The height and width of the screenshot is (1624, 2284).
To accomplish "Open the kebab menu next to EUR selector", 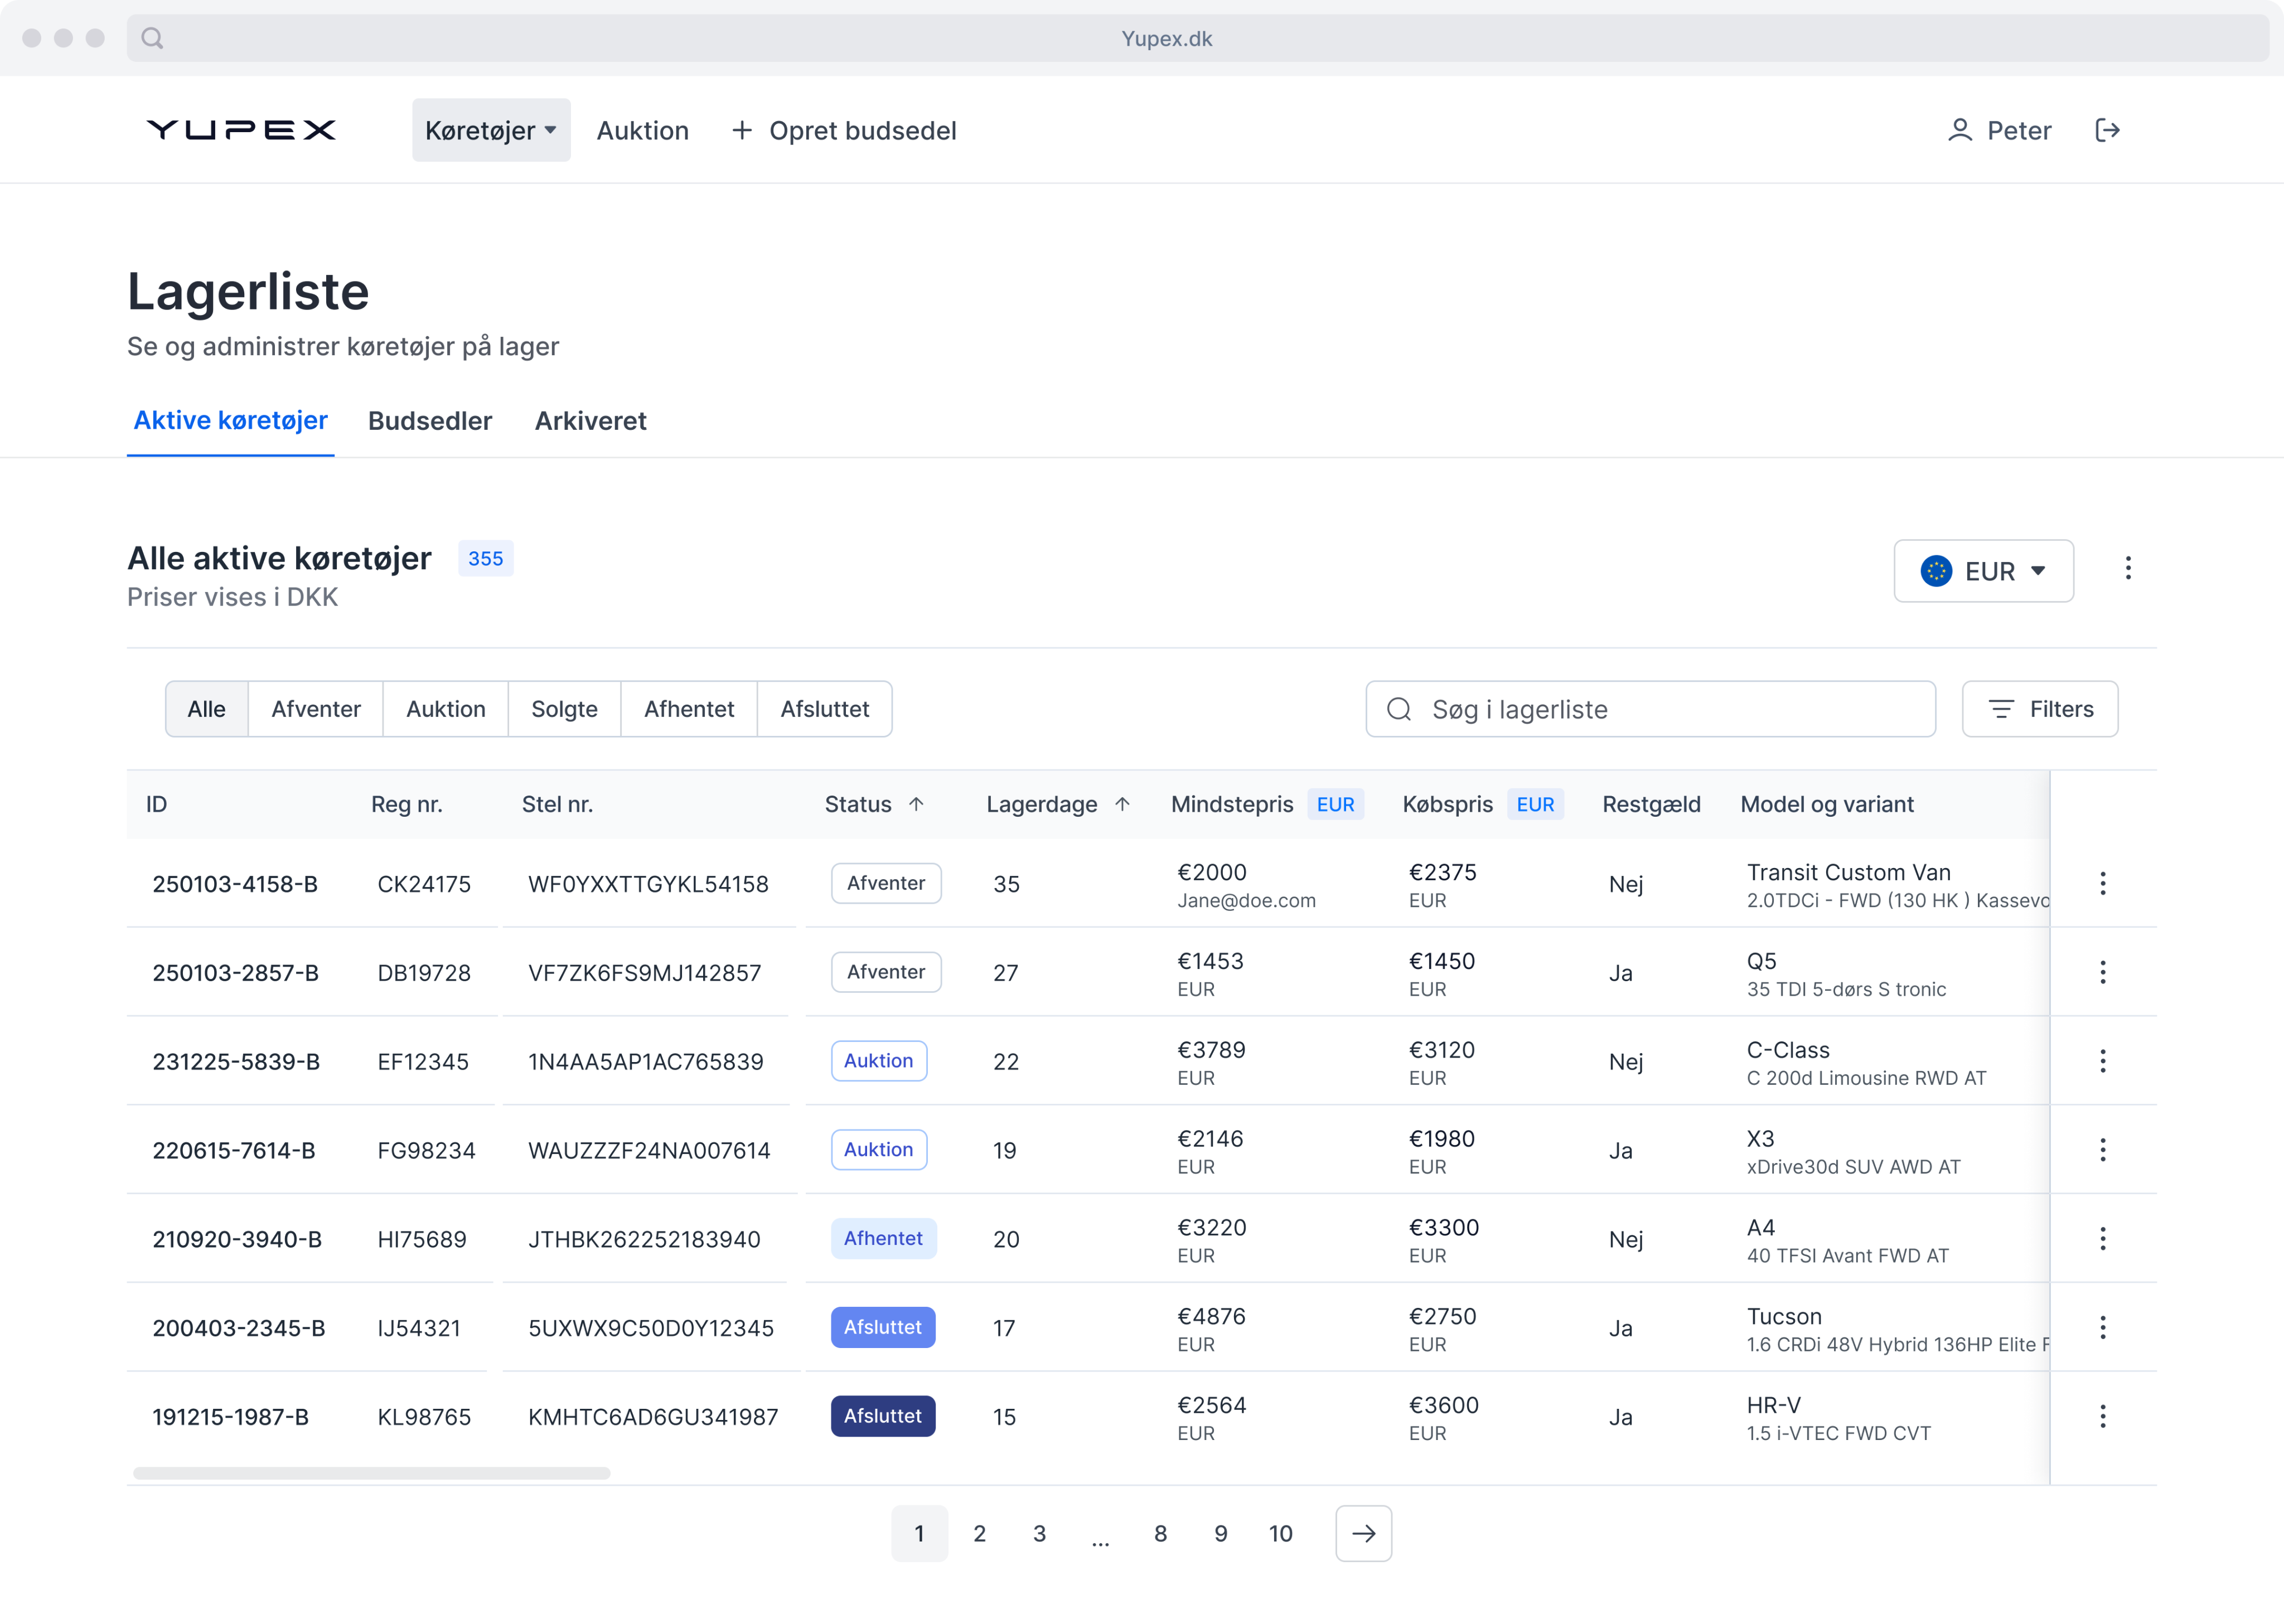I will click(2127, 569).
